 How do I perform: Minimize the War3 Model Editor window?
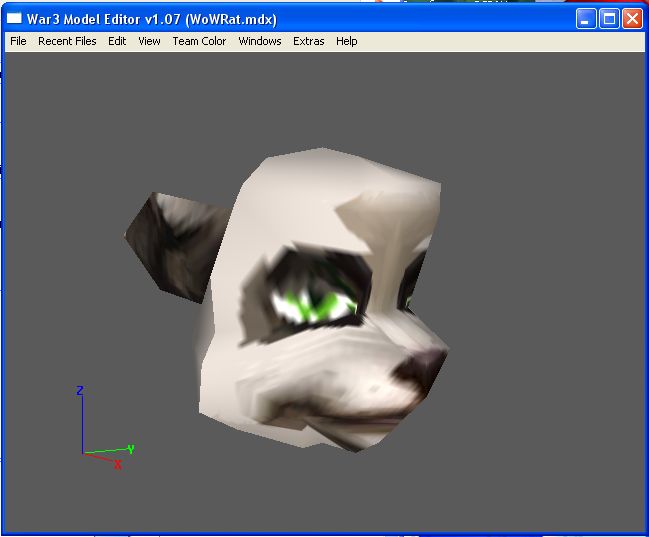[x=585, y=19]
